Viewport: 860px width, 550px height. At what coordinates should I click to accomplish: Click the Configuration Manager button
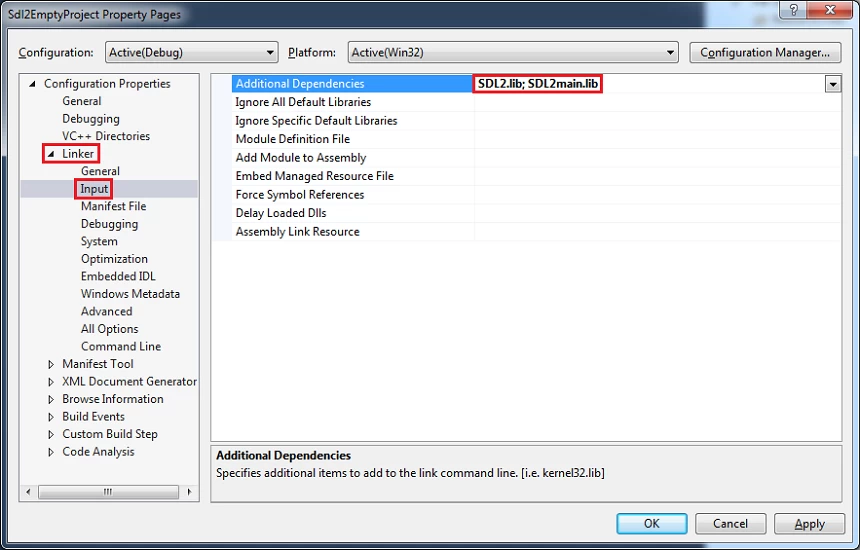click(x=765, y=52)
